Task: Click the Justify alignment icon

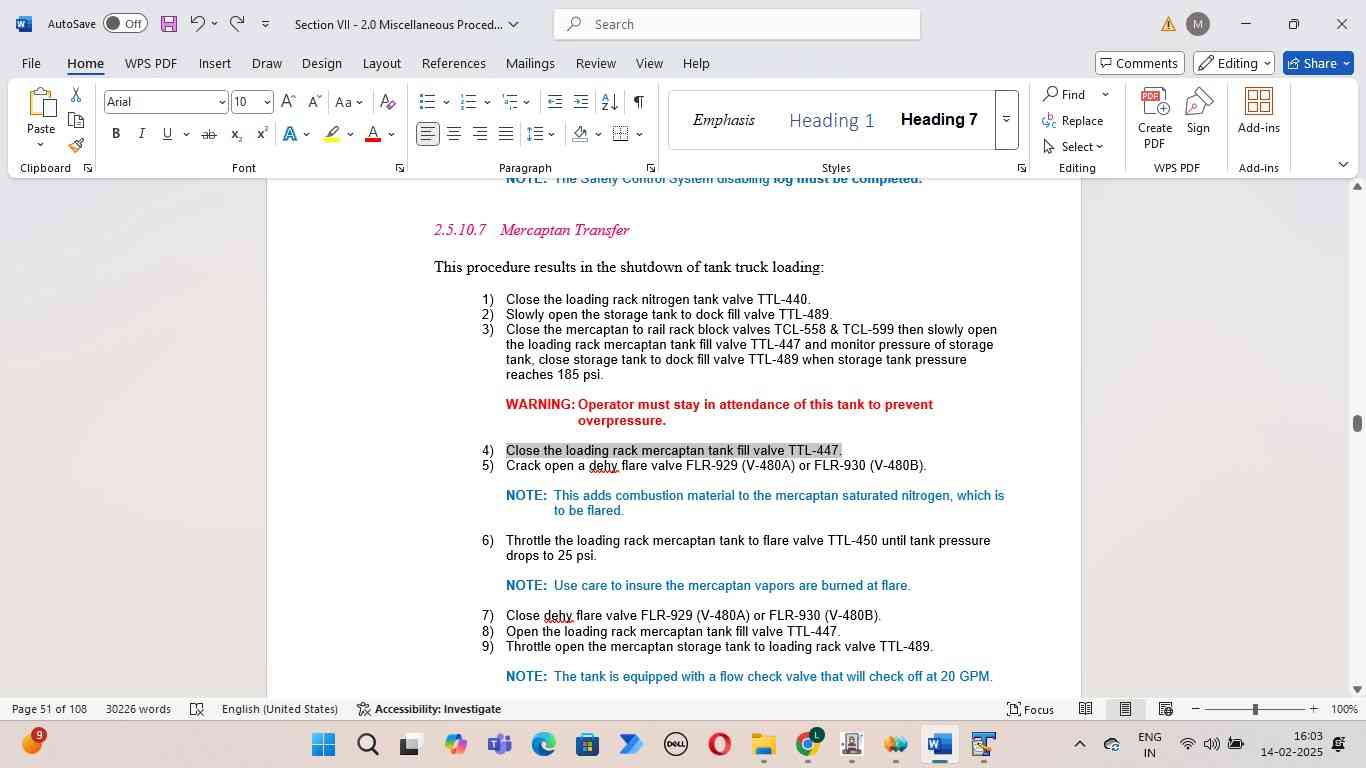Action: point(506,134)
